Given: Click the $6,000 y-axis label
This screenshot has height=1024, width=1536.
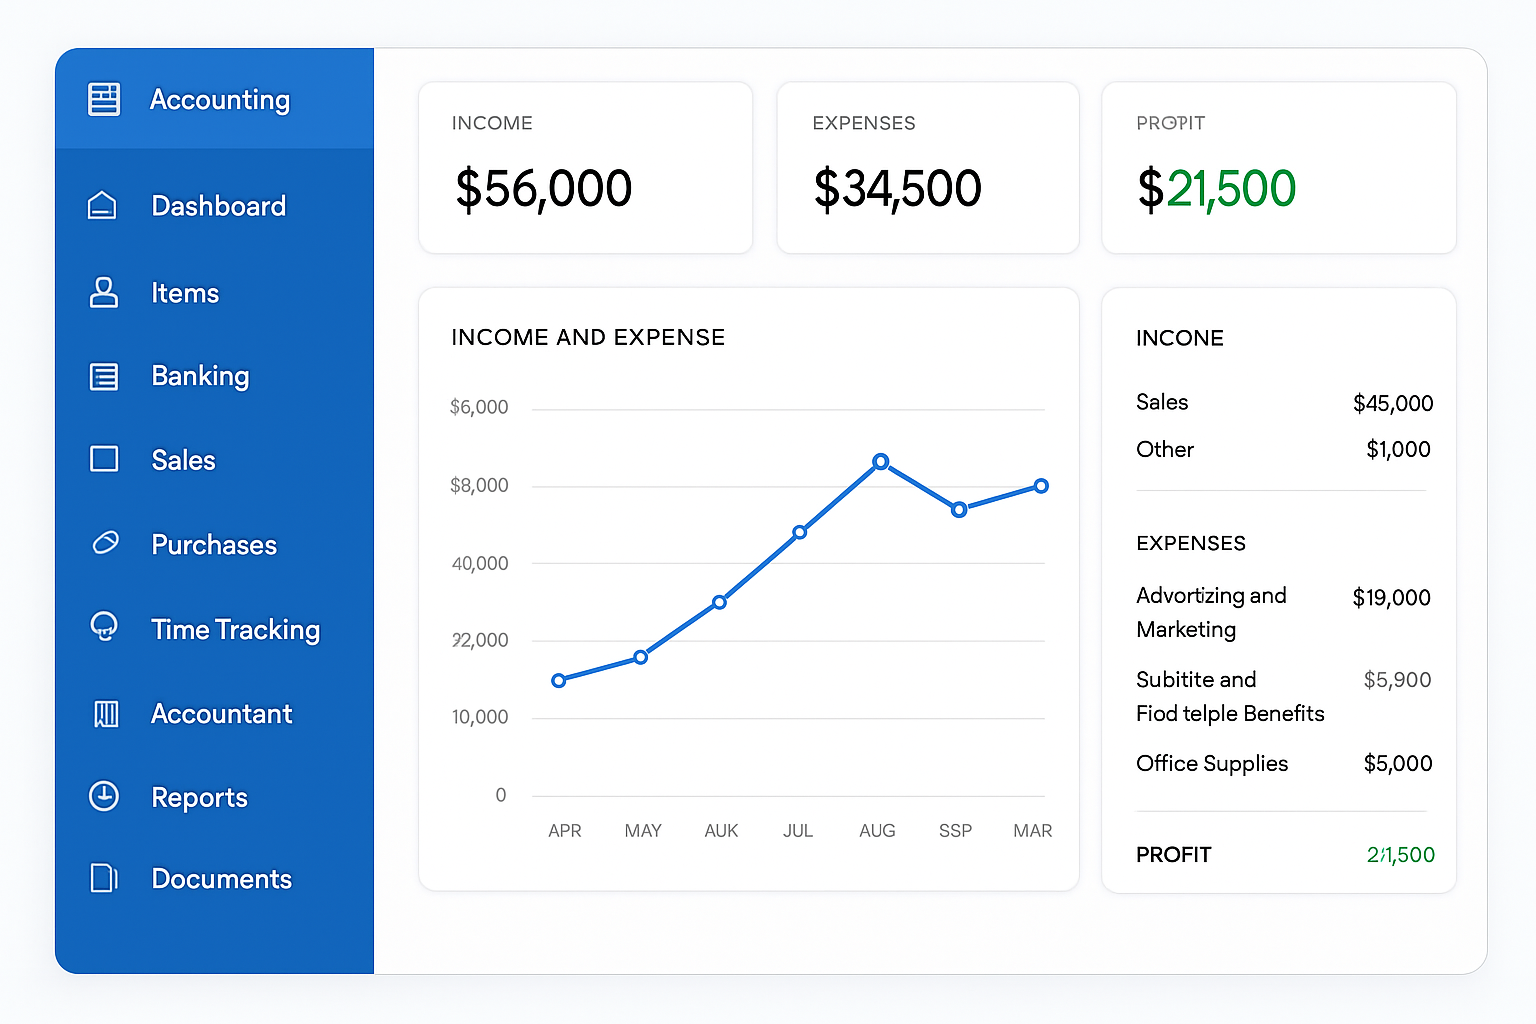Looking at the screenshot, I should point(479,407).
